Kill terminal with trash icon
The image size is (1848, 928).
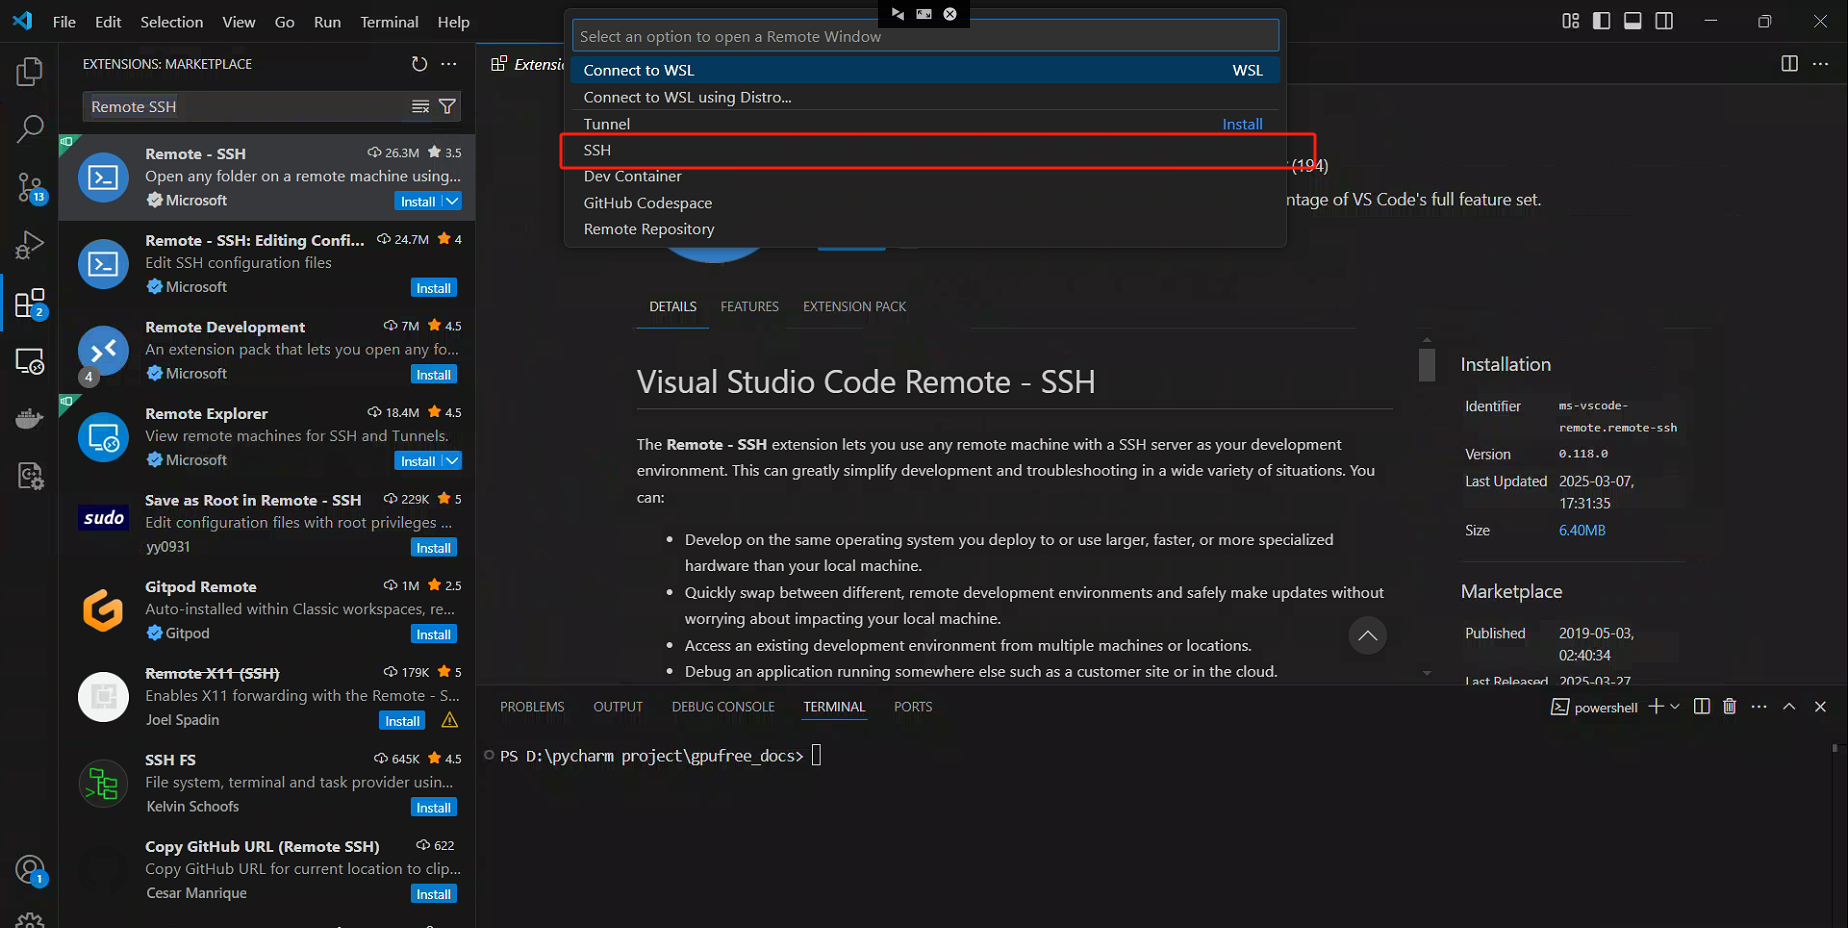(1730, 707)
